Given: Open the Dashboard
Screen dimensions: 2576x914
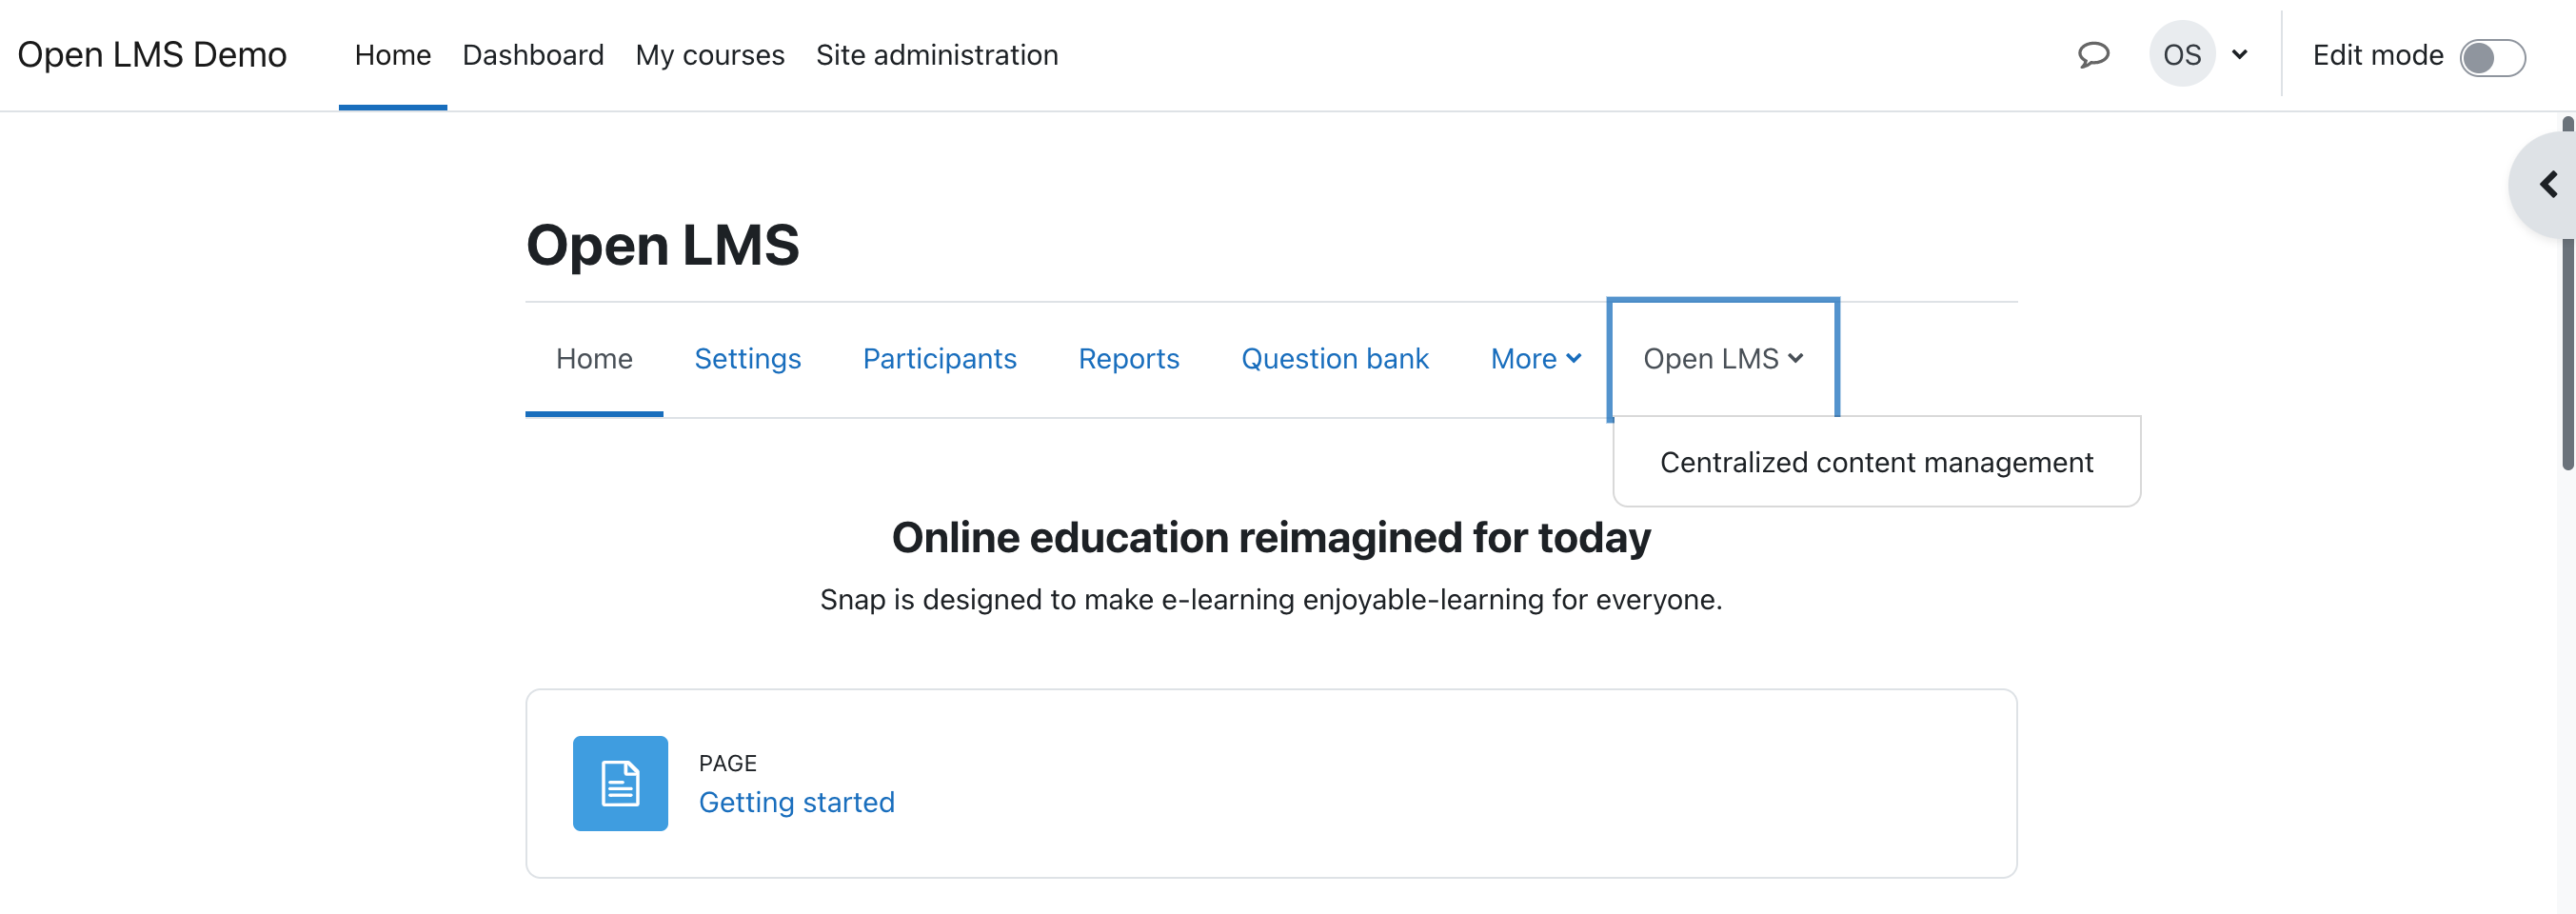Looking at the screenshot, I should (x=533, y=55).
